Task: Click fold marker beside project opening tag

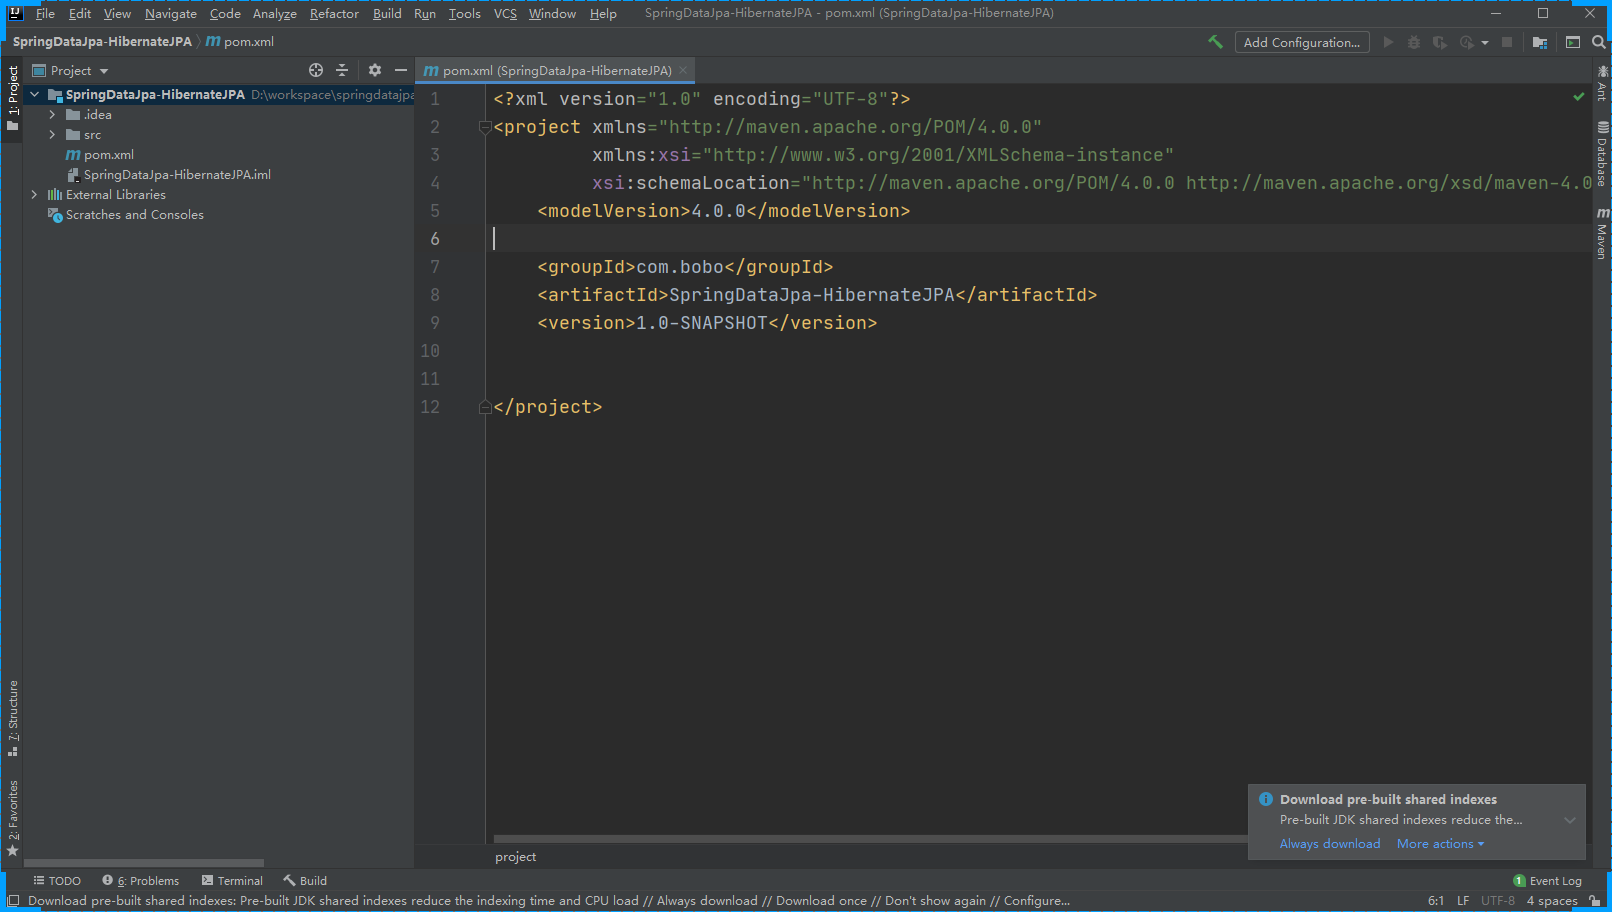Action: coord(485,127)
